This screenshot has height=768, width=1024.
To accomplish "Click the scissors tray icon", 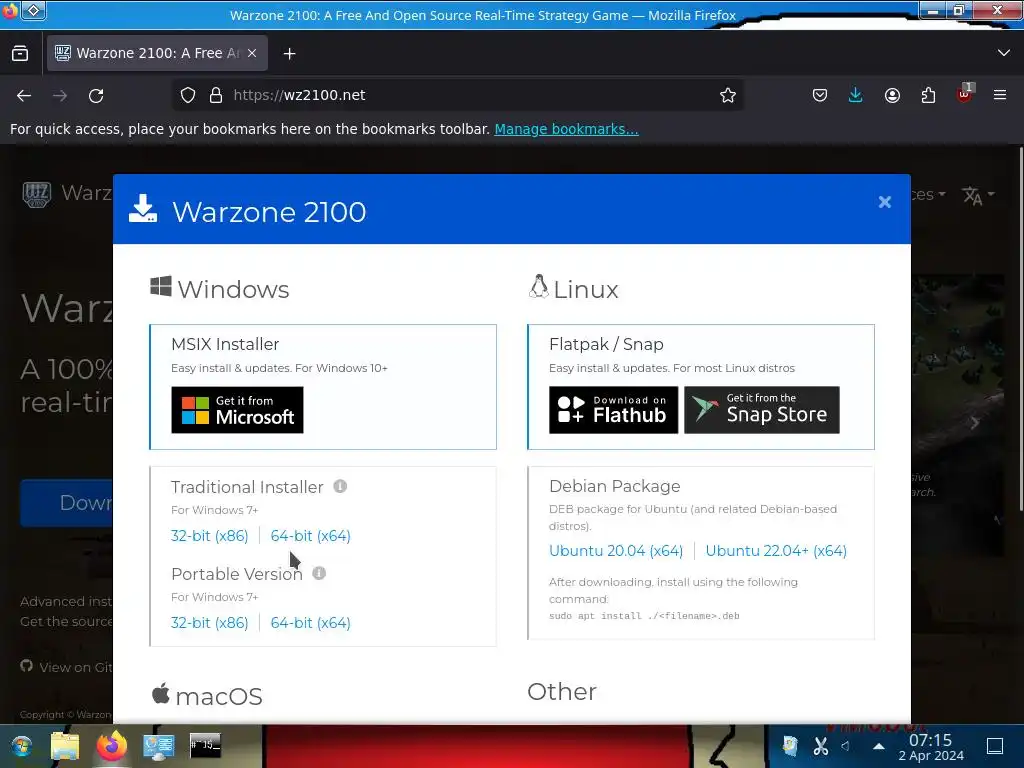I will point(821,745).
